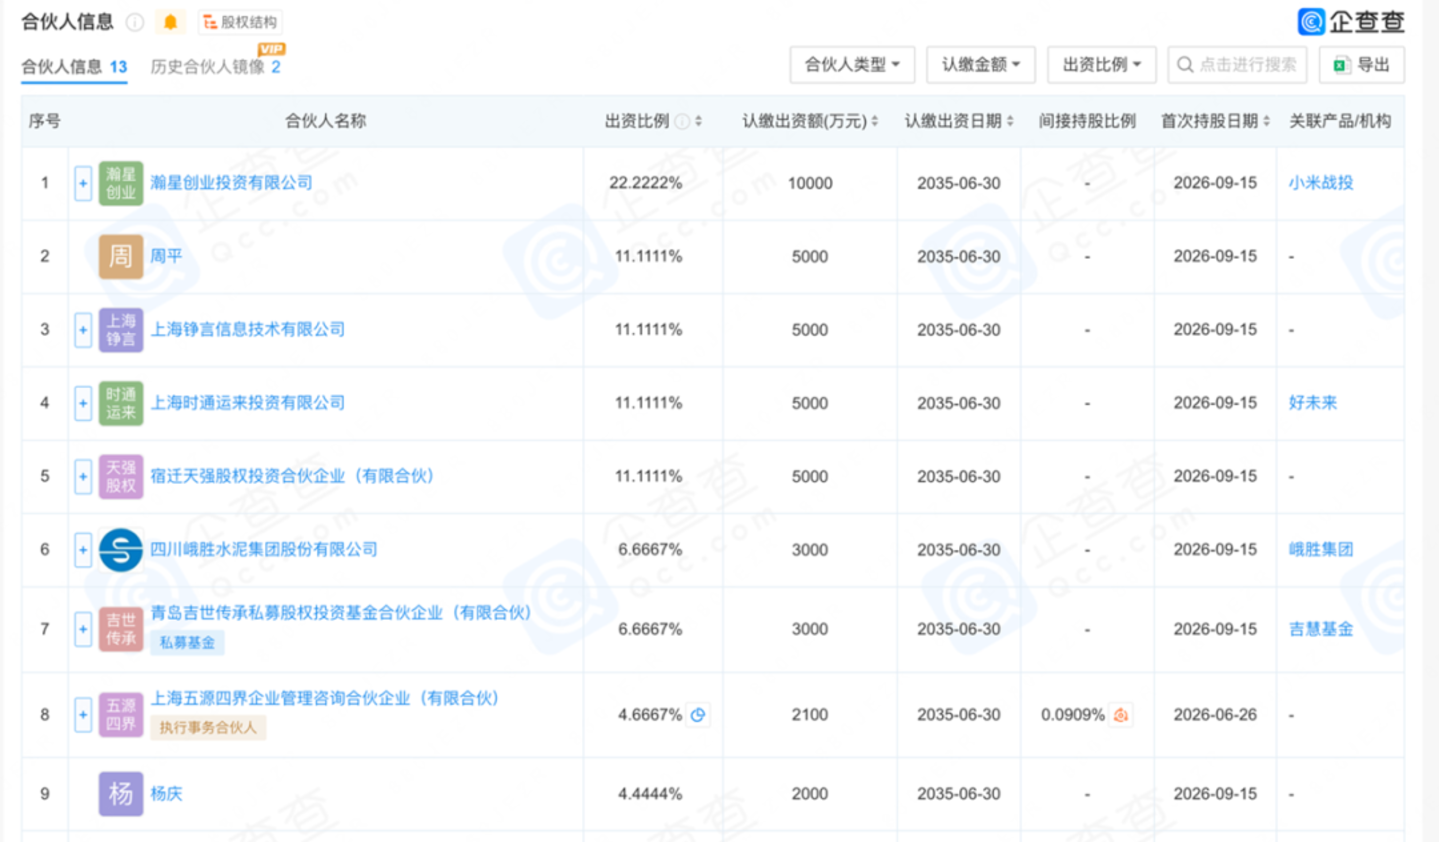The height and width of the screenshot is (842, 1439).
Task: Click the orange bell alert icon
Action: [x=171, y=22]
